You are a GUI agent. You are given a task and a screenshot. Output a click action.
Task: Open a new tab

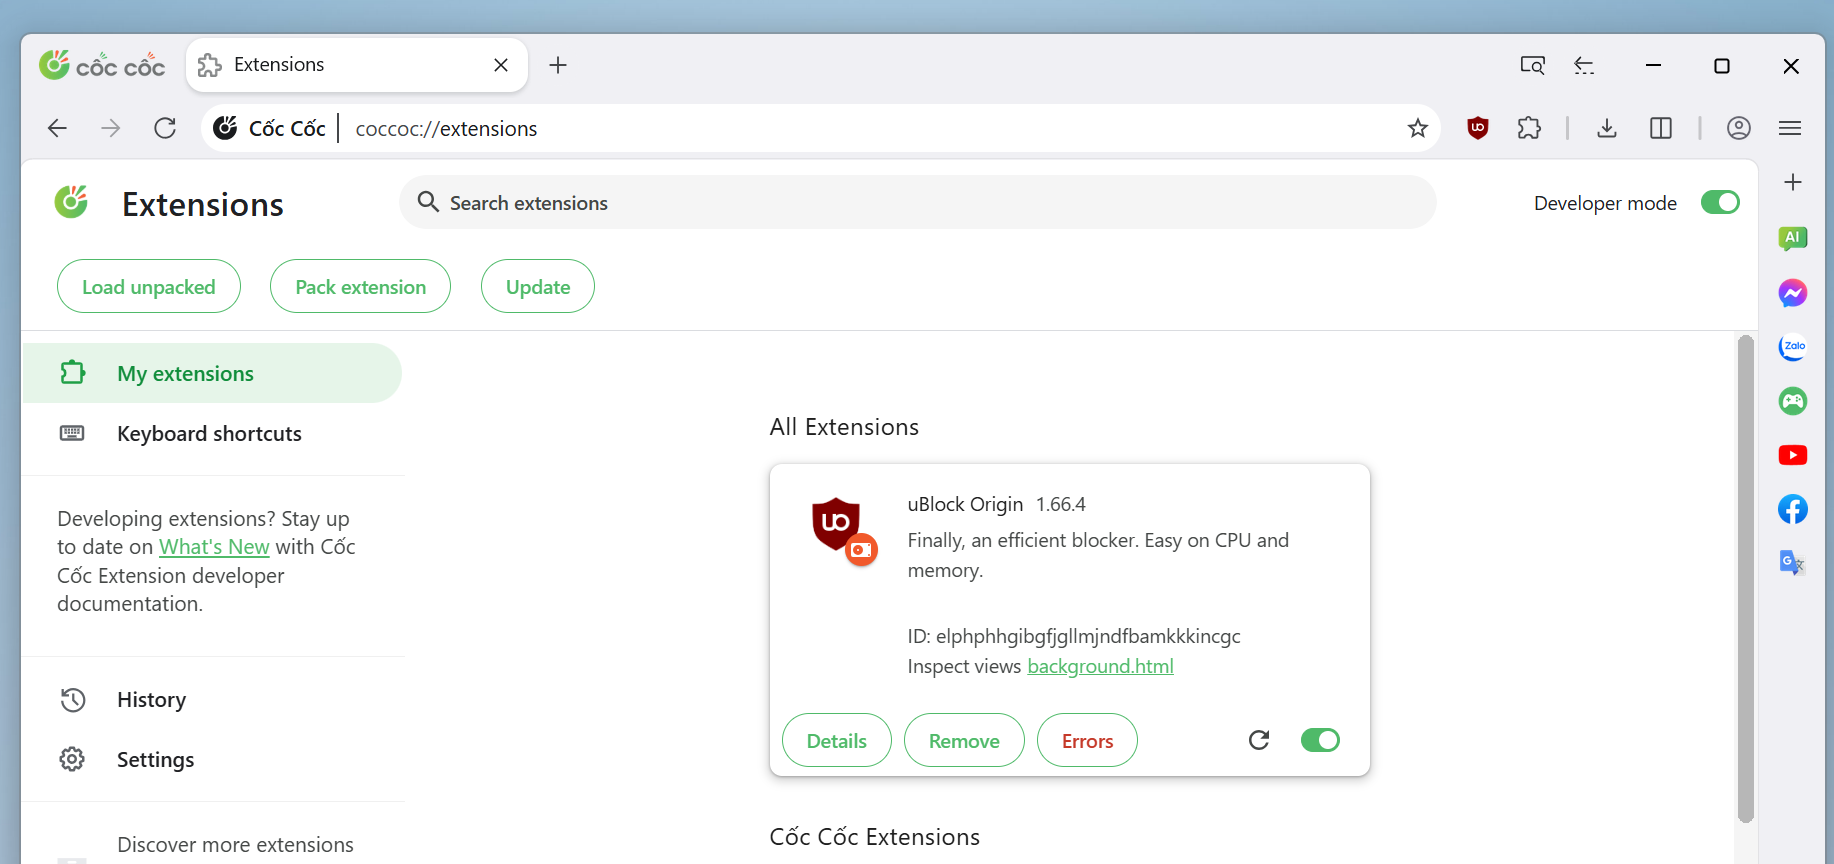tap(558, 65)
